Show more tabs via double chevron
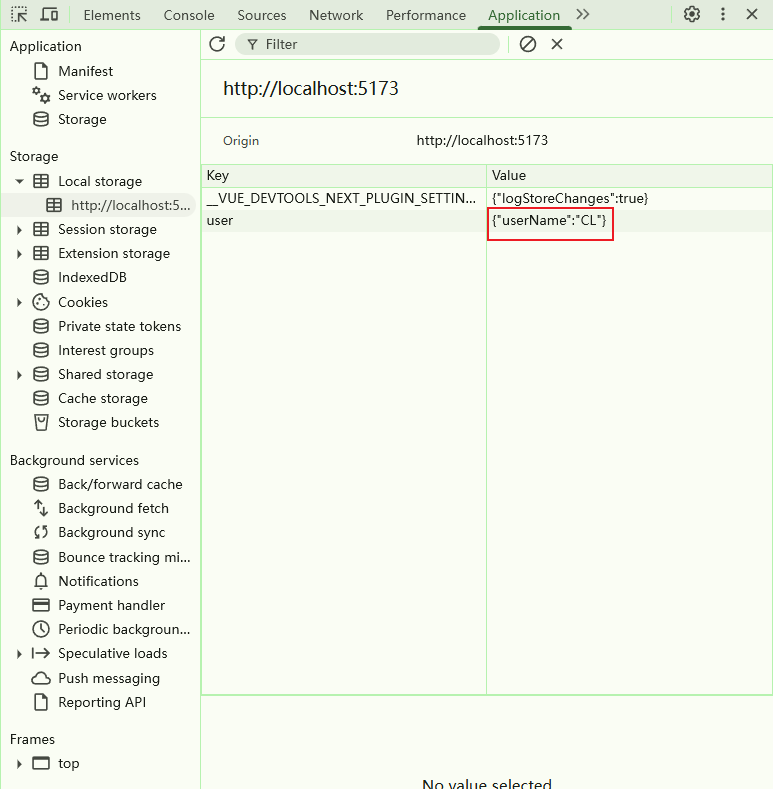 coord(583,14)
